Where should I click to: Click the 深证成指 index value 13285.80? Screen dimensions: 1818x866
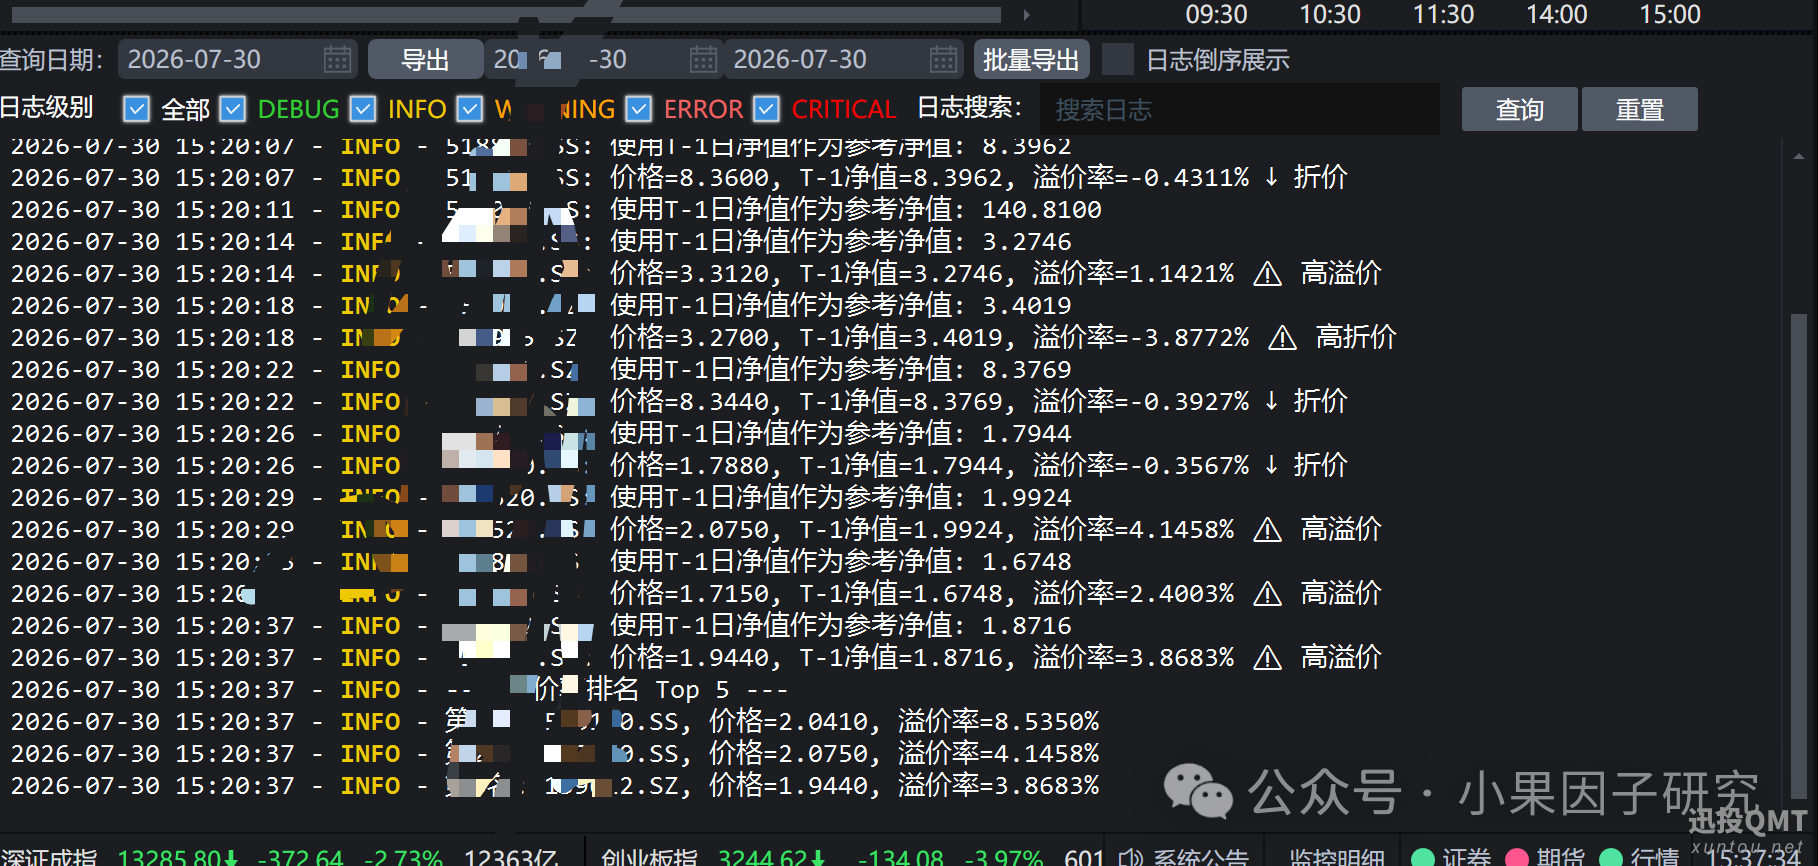(177, 857)
